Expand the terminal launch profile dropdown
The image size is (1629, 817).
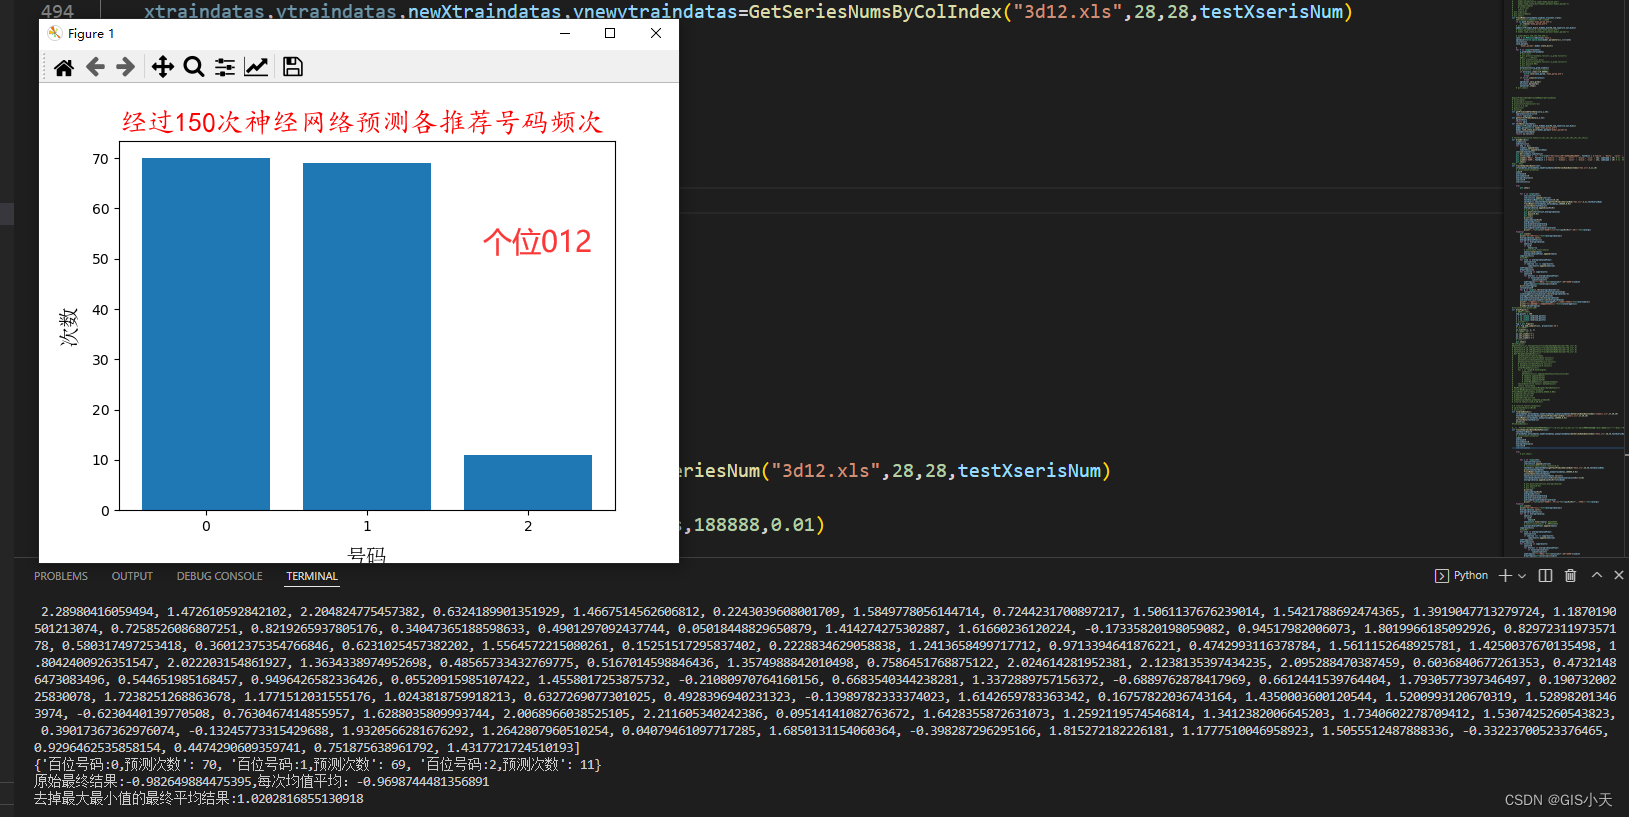pos(1522,575)
